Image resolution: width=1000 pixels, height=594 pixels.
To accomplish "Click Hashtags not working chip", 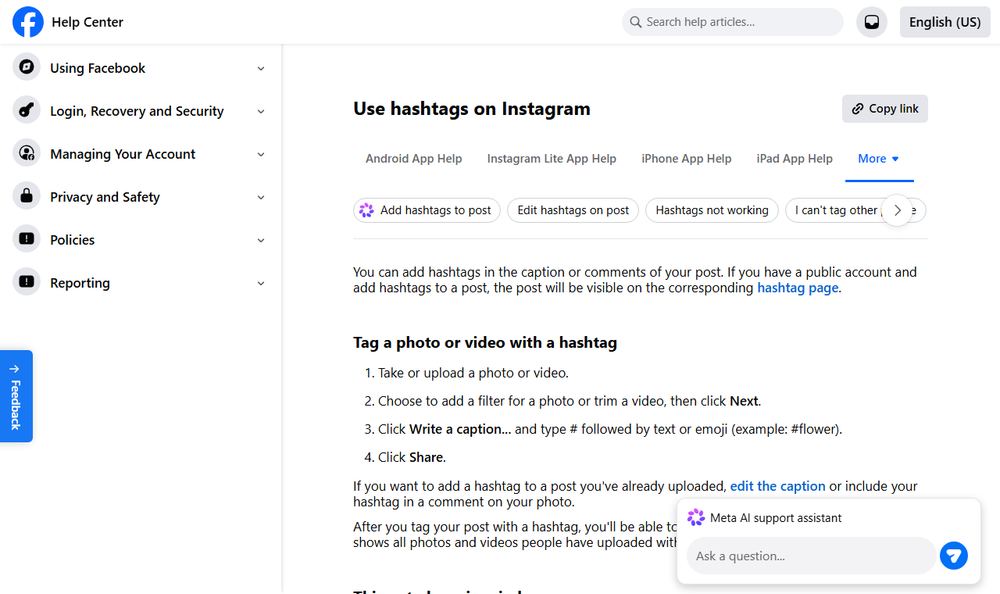I will (712, 211).
